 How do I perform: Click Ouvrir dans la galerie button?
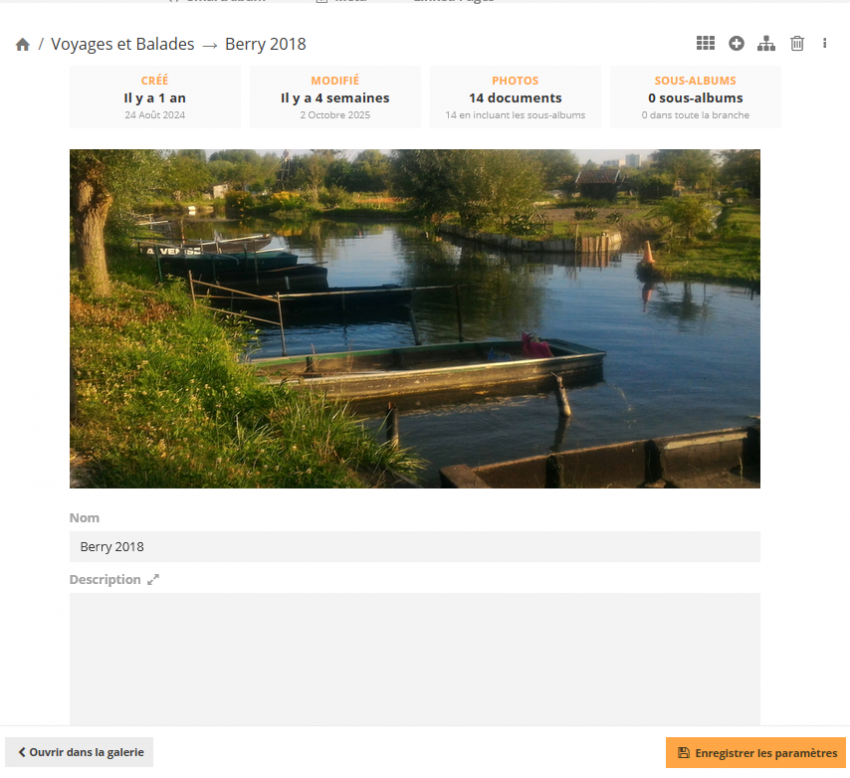pos(79,752)
